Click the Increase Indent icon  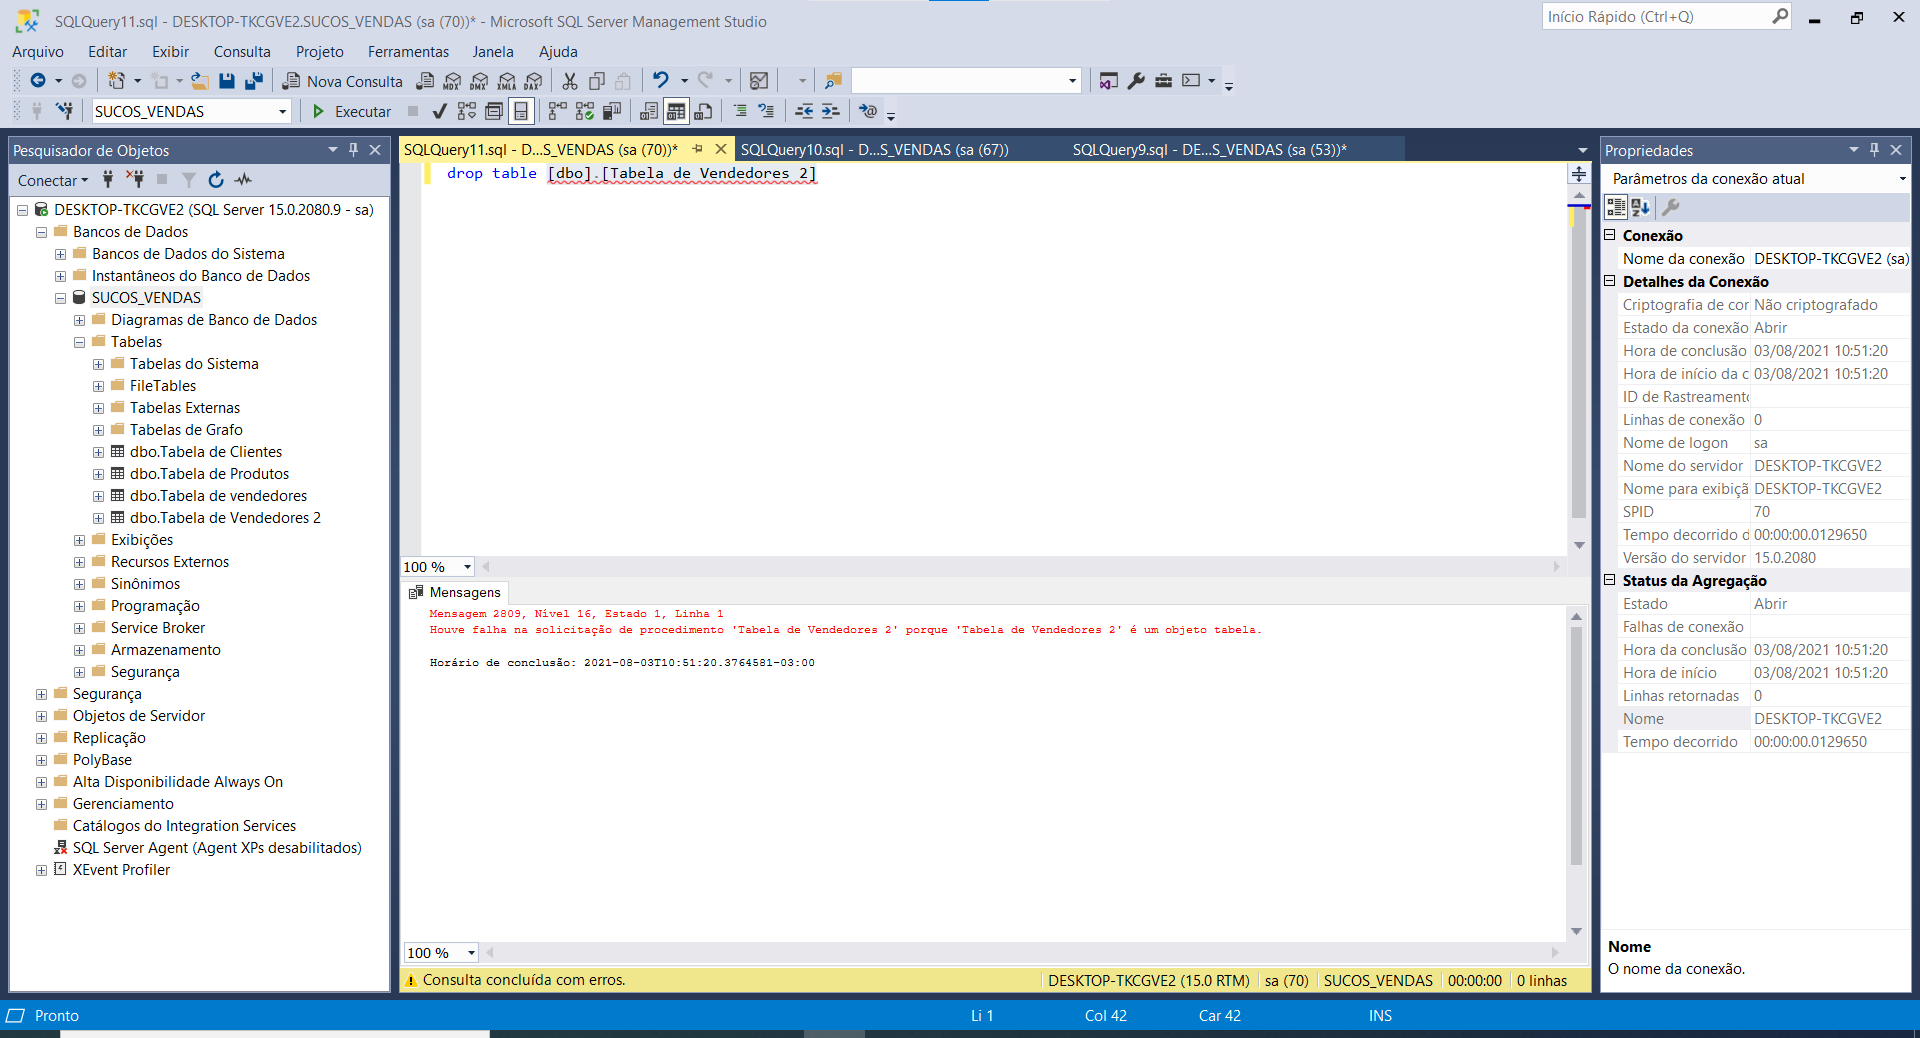[x=831, y=111]
